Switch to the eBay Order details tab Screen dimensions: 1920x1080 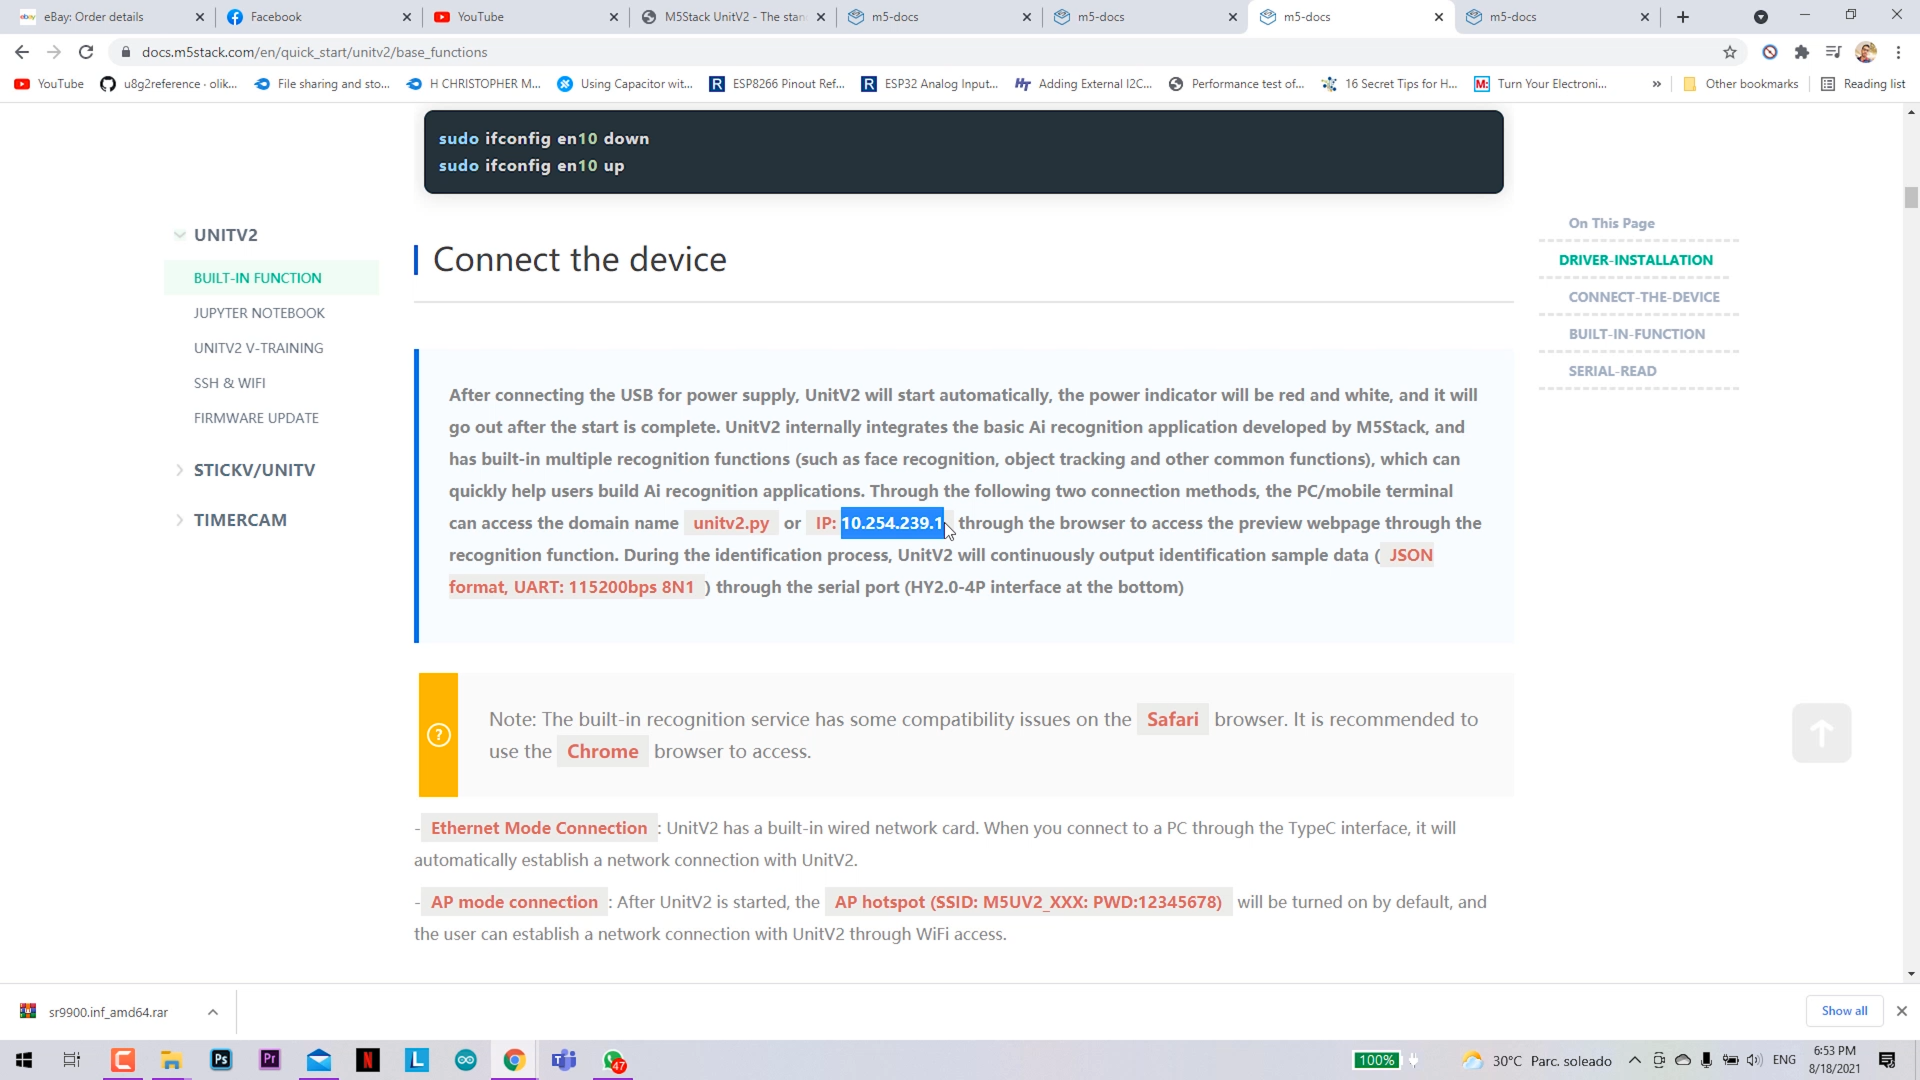[94, 17]
